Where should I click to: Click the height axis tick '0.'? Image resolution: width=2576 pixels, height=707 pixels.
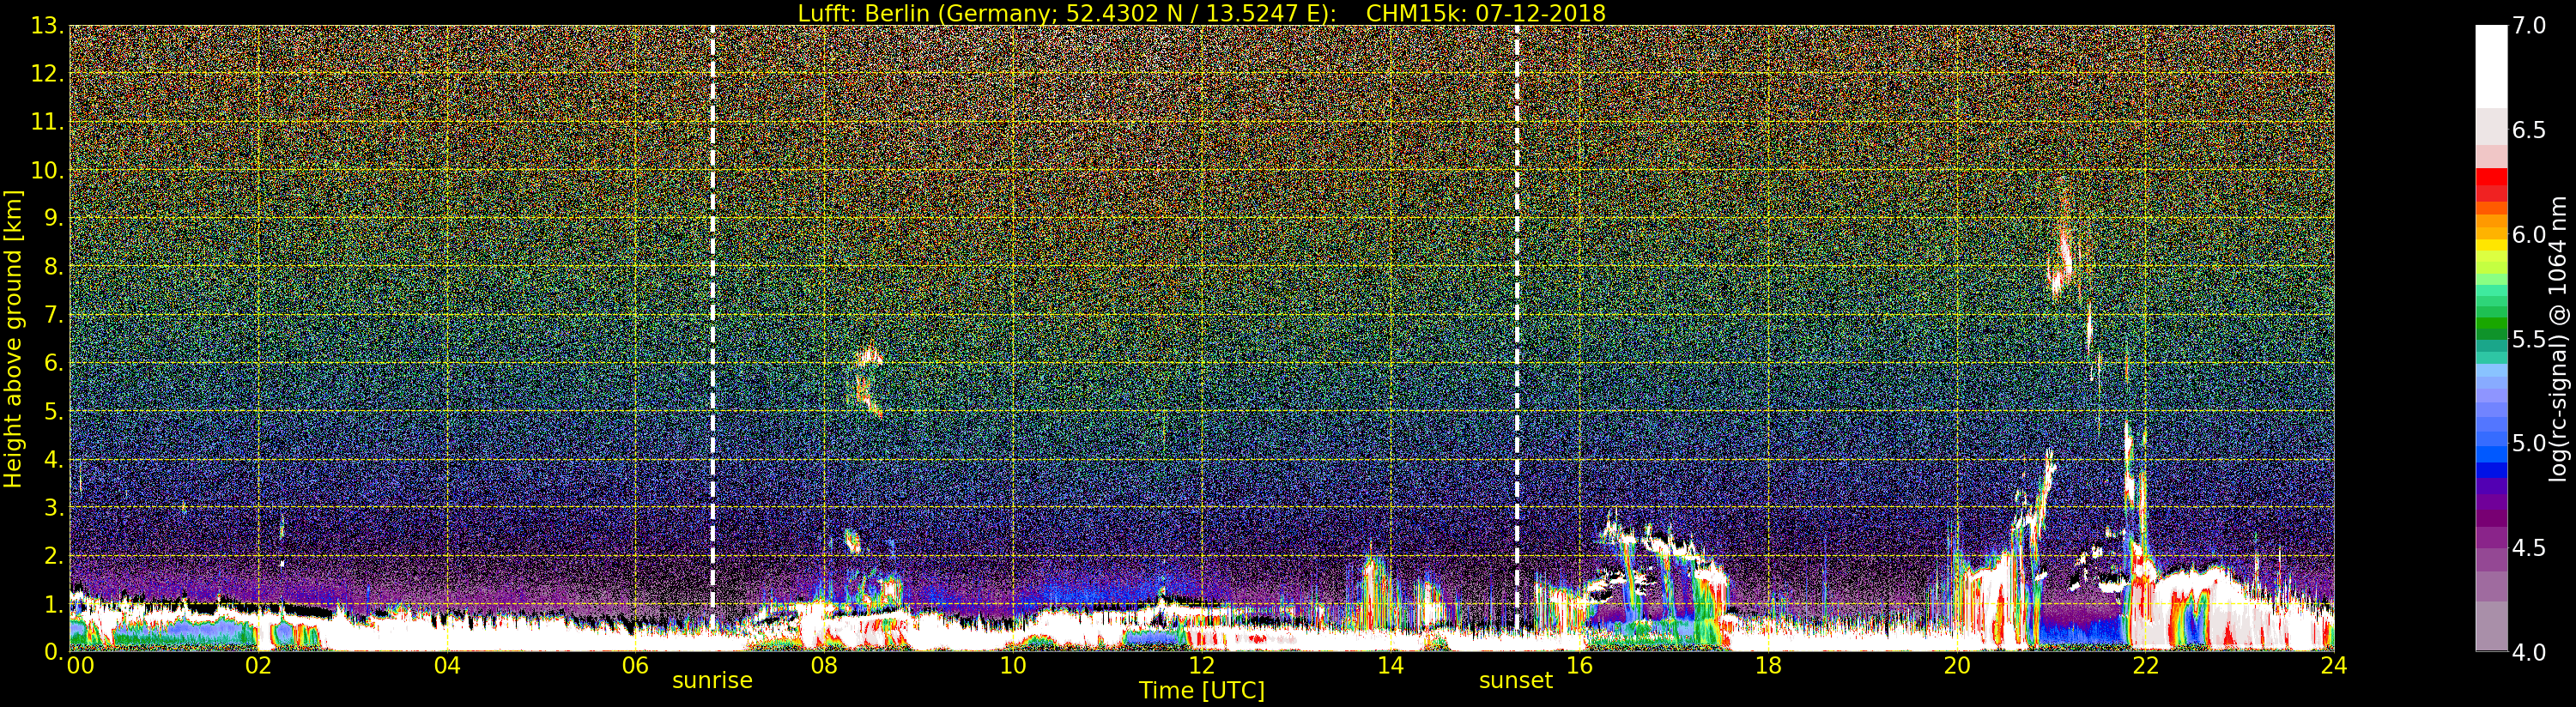54,651
